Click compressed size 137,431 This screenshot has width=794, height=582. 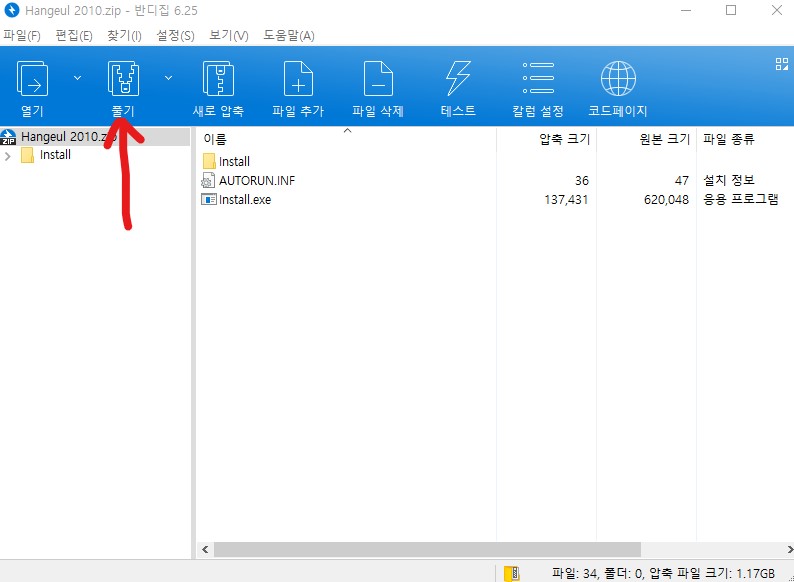[566, 200]
